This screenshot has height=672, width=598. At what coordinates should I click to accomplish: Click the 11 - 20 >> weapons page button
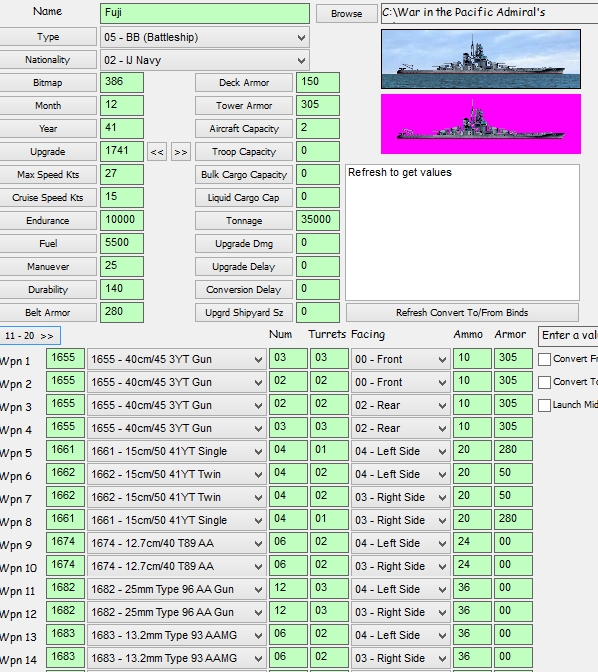pos(30,336)
